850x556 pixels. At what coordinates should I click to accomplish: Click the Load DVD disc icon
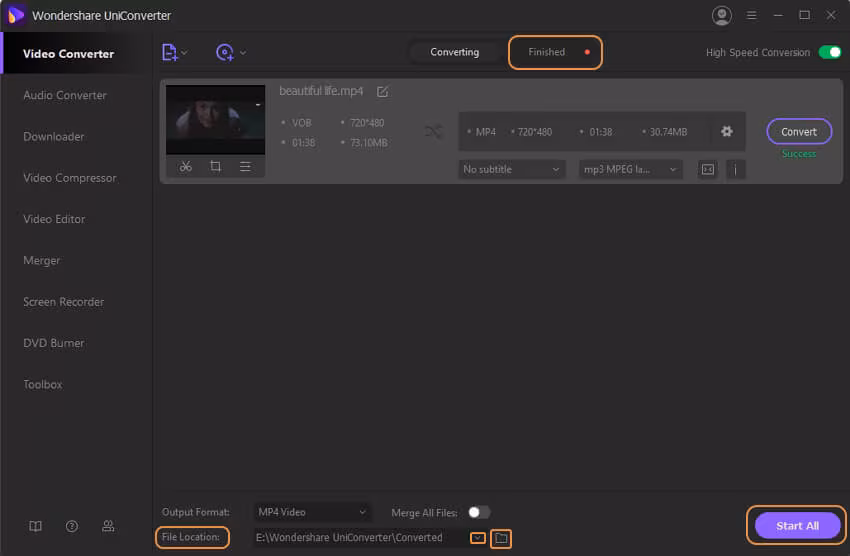click(224, 53)
